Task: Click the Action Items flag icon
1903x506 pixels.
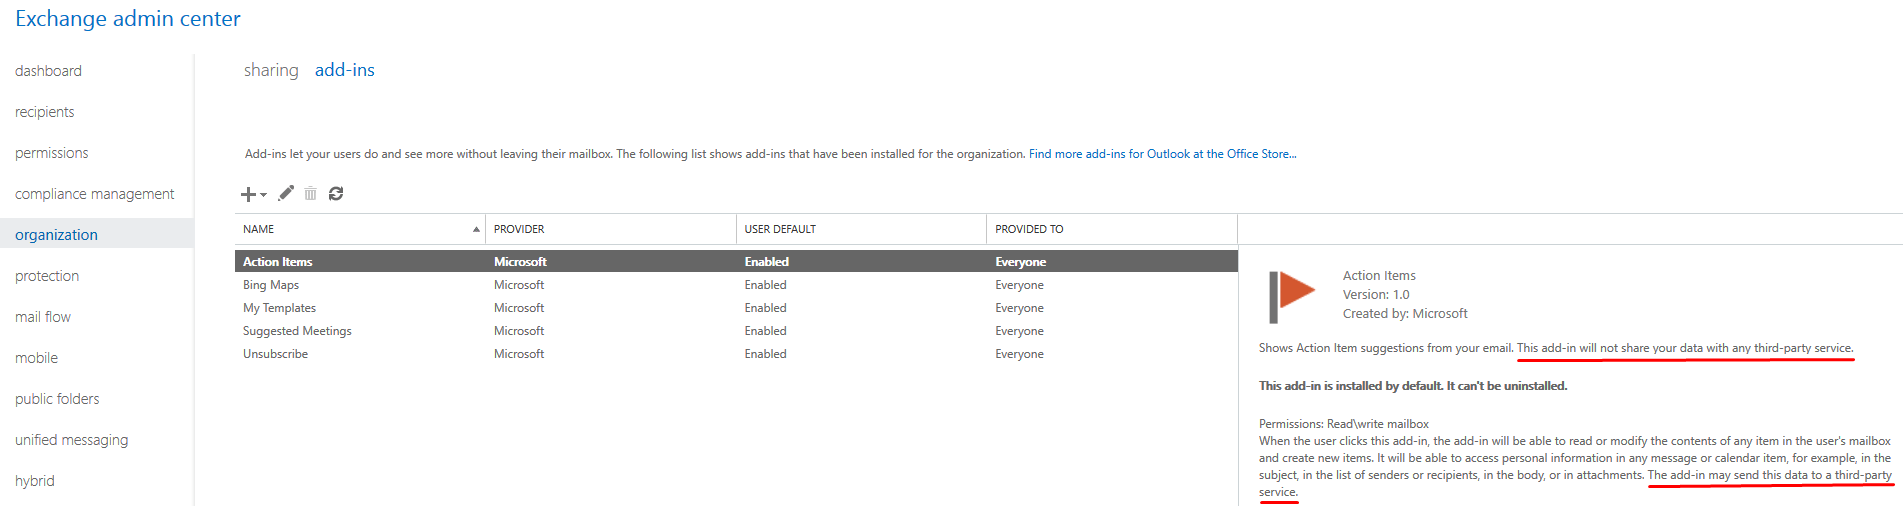Action: click(1292, 295)
